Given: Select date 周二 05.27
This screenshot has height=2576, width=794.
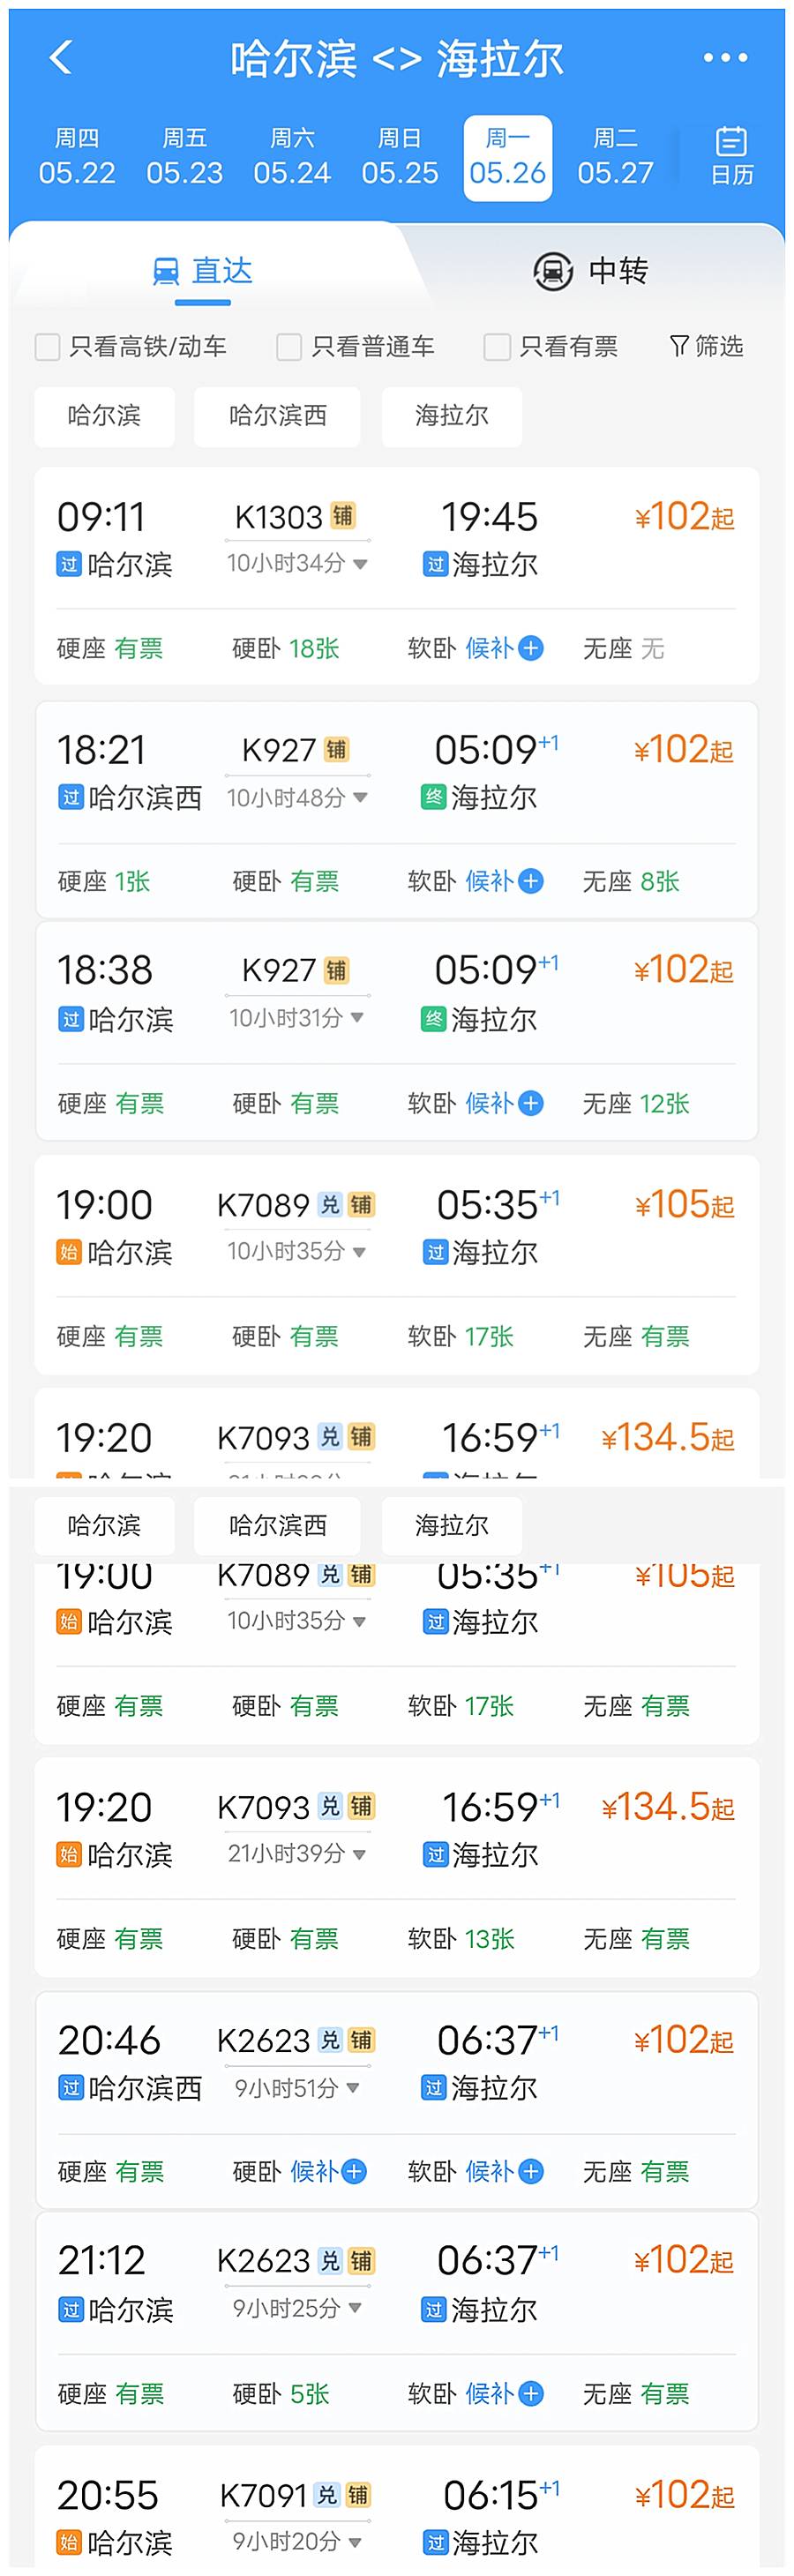Looking at the screenshot, I should (x=615, y=157).
